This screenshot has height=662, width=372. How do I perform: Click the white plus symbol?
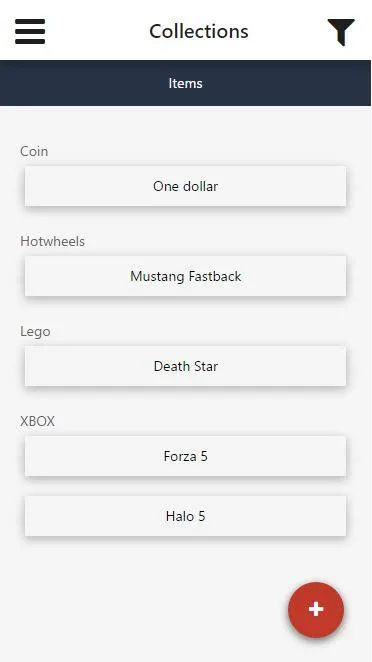316,610
